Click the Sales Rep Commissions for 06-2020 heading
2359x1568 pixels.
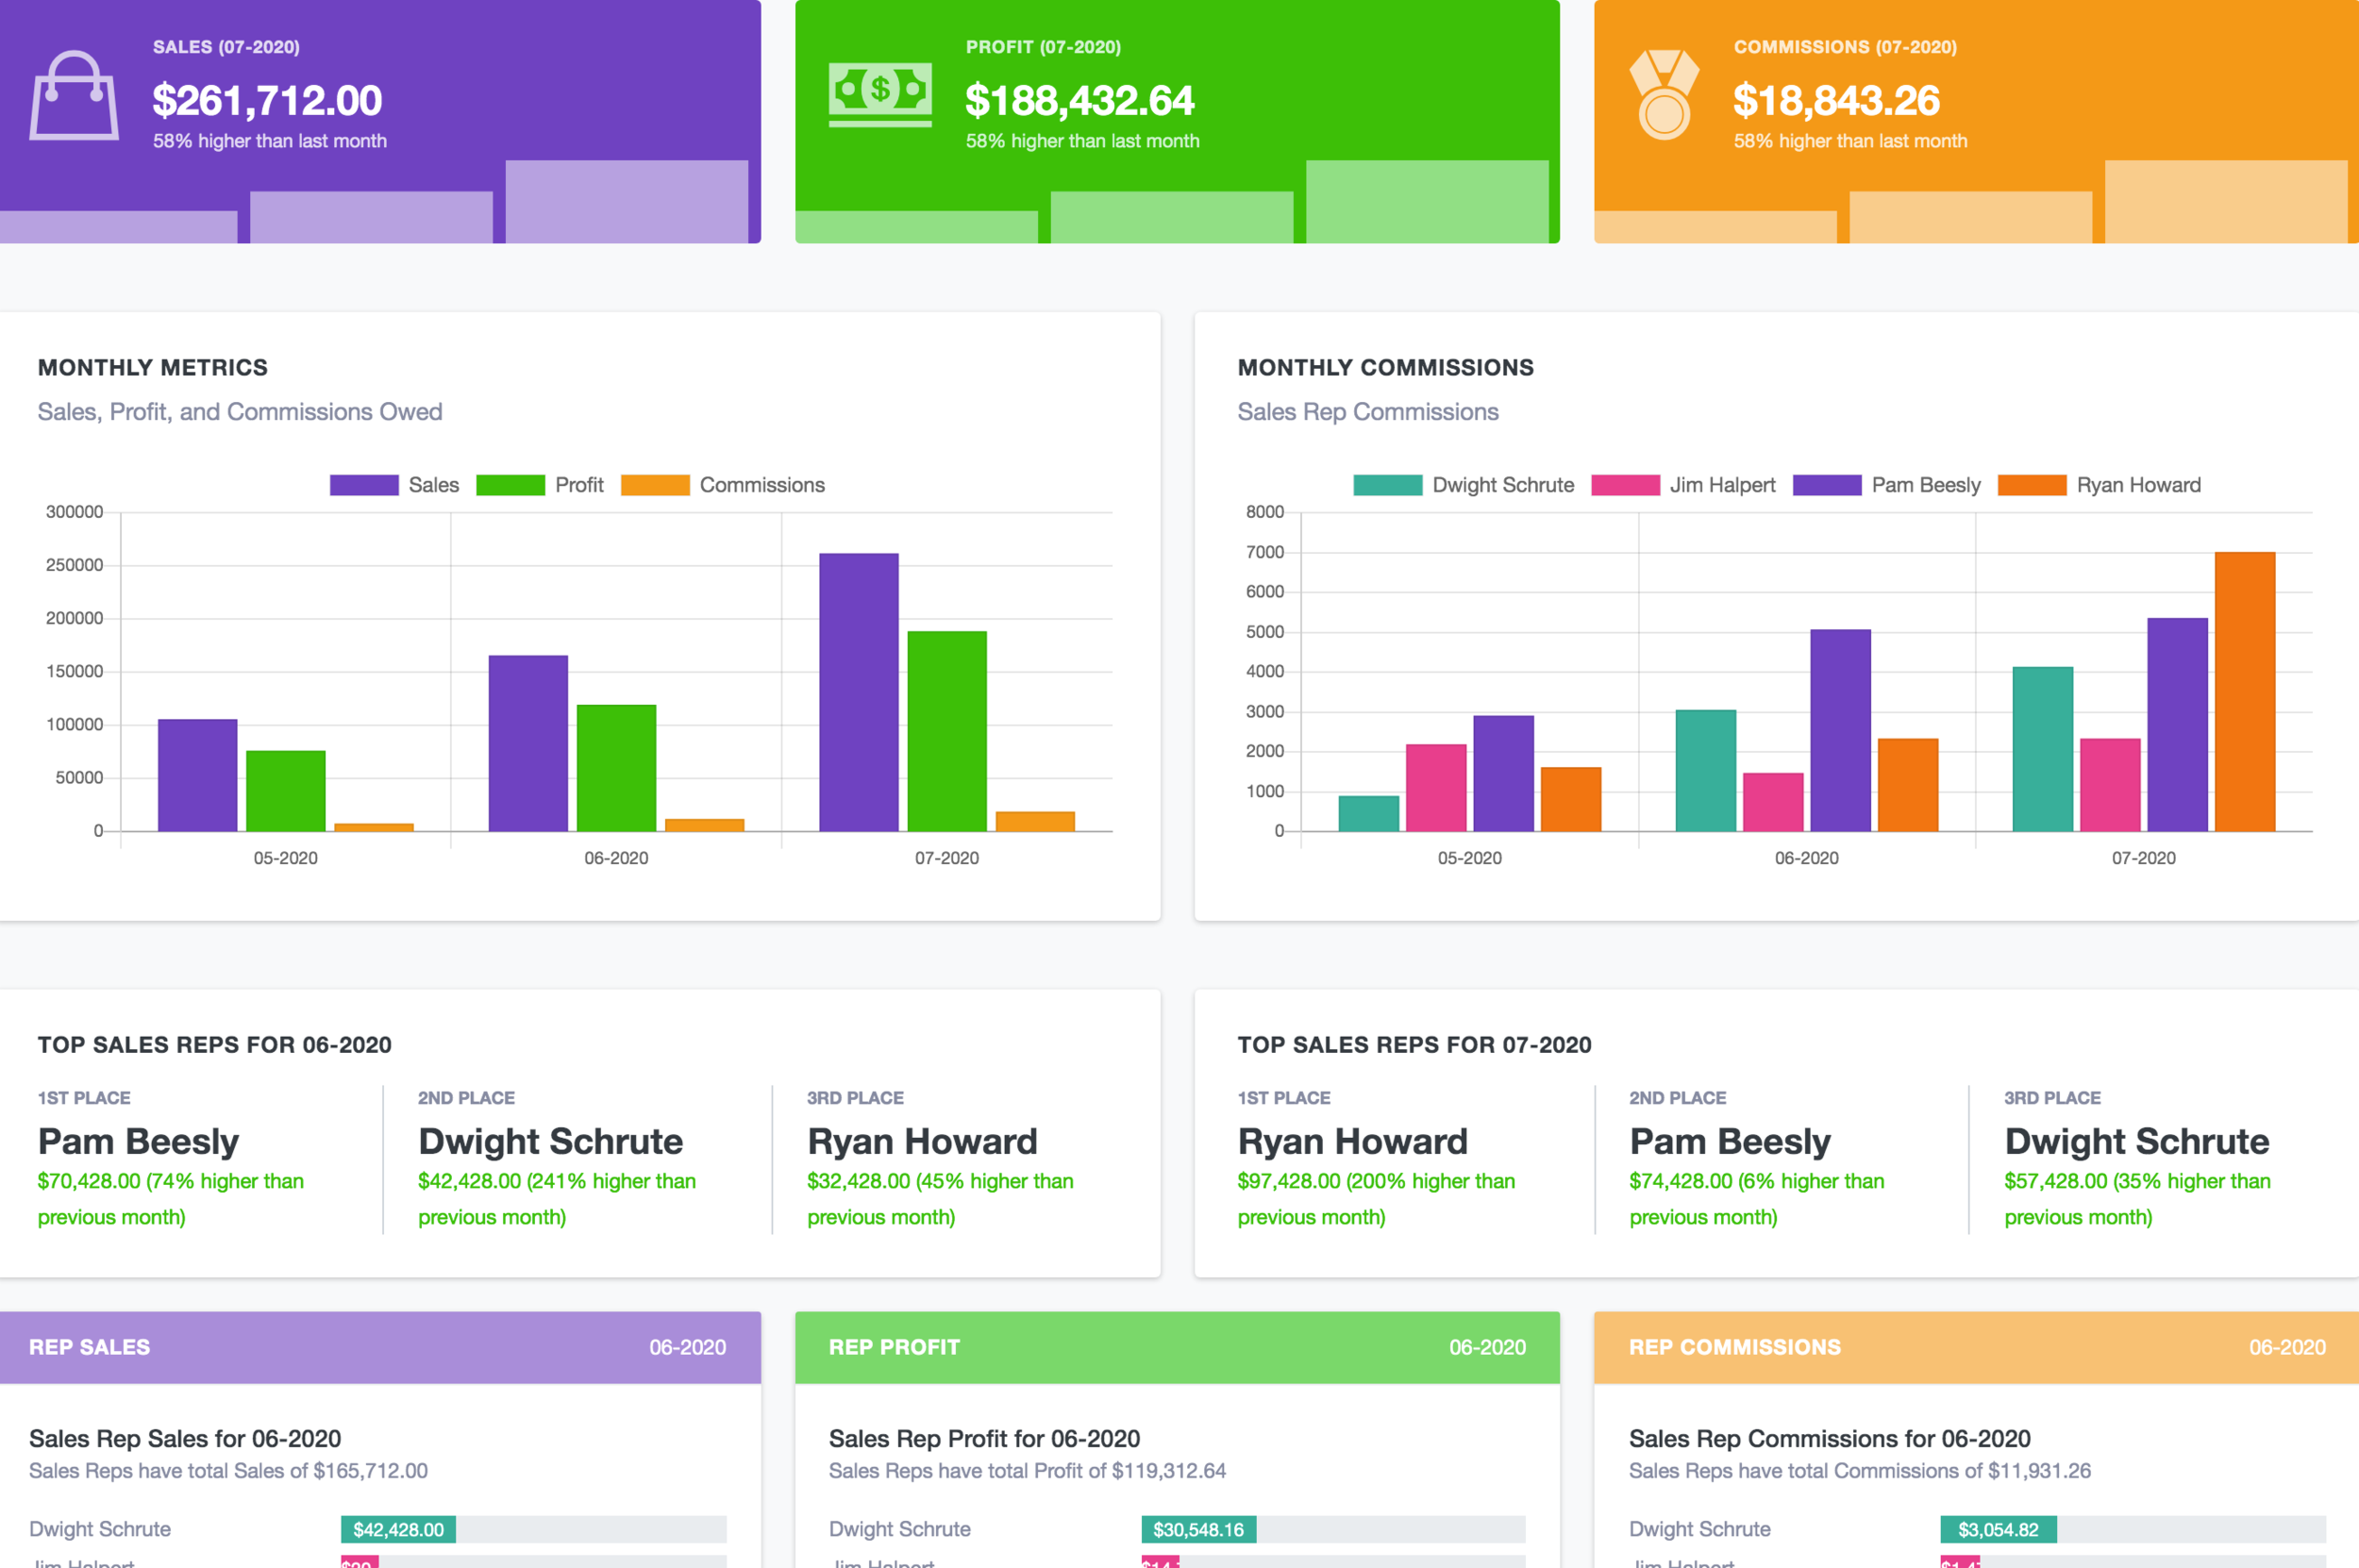[1829, 1438]
